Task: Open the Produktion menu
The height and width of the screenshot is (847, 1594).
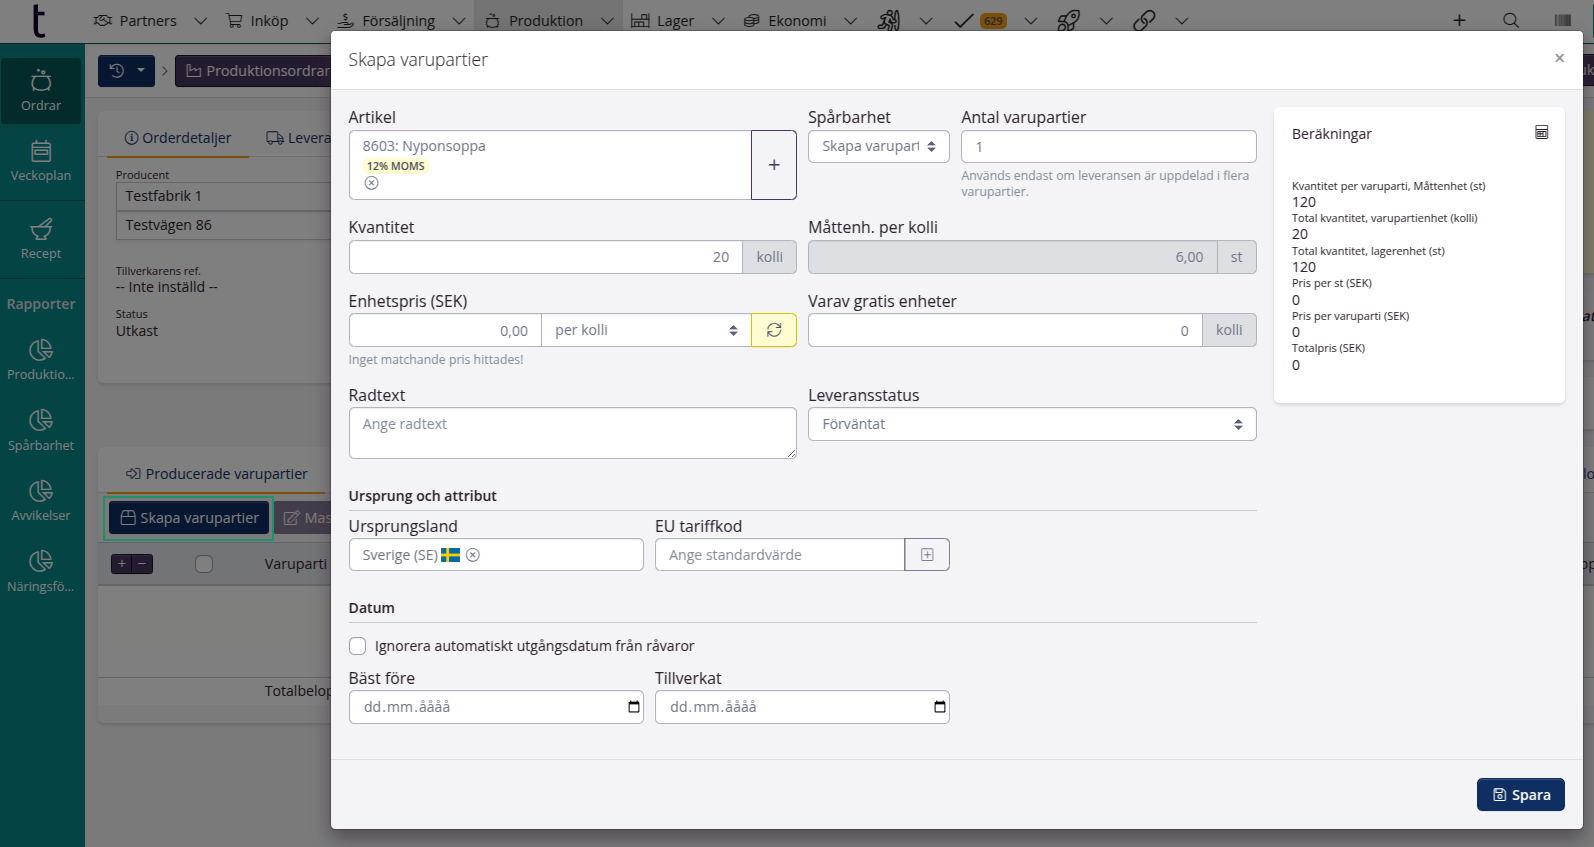Action: coord(545,20)
